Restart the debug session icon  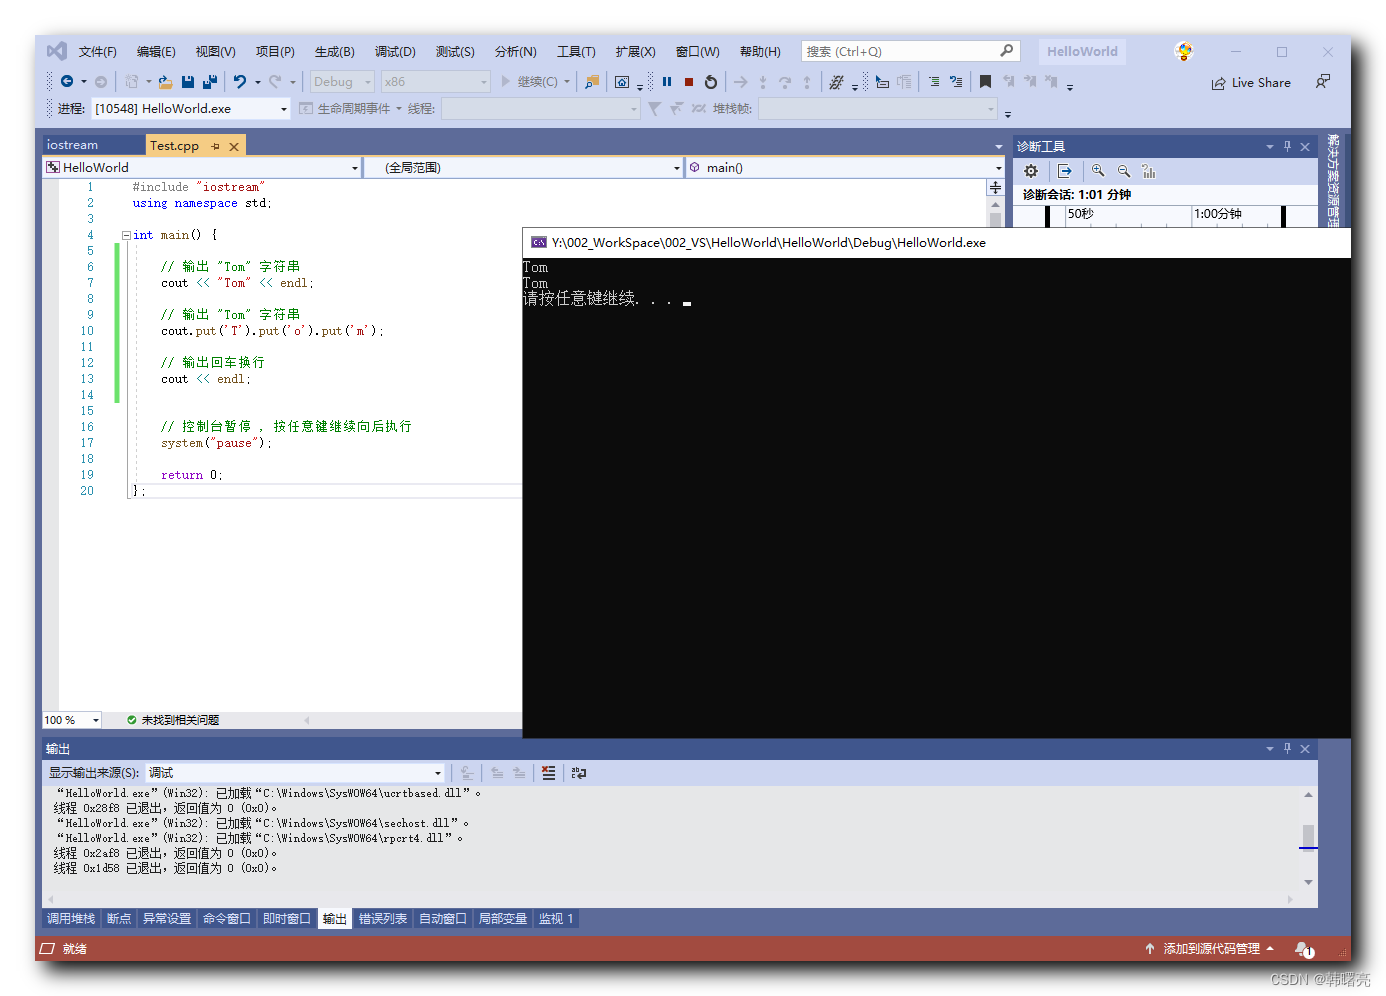711,82
